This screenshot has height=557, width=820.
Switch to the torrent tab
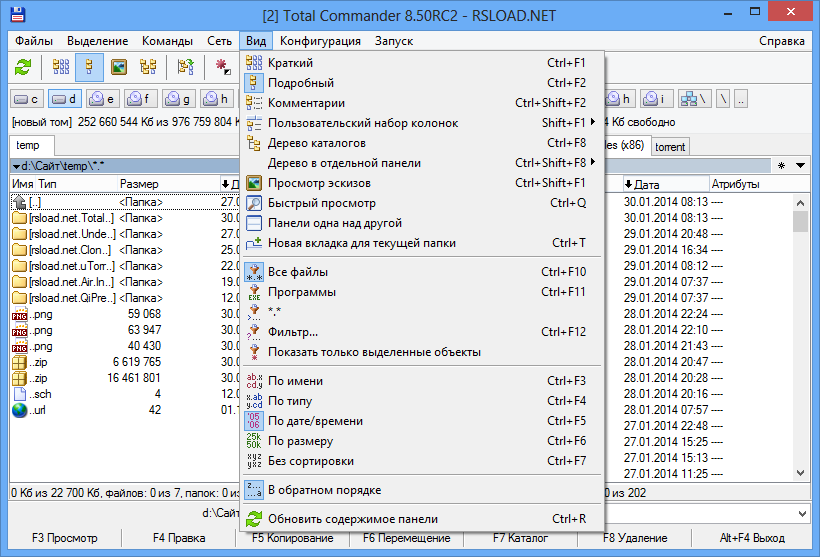(670, 147)
